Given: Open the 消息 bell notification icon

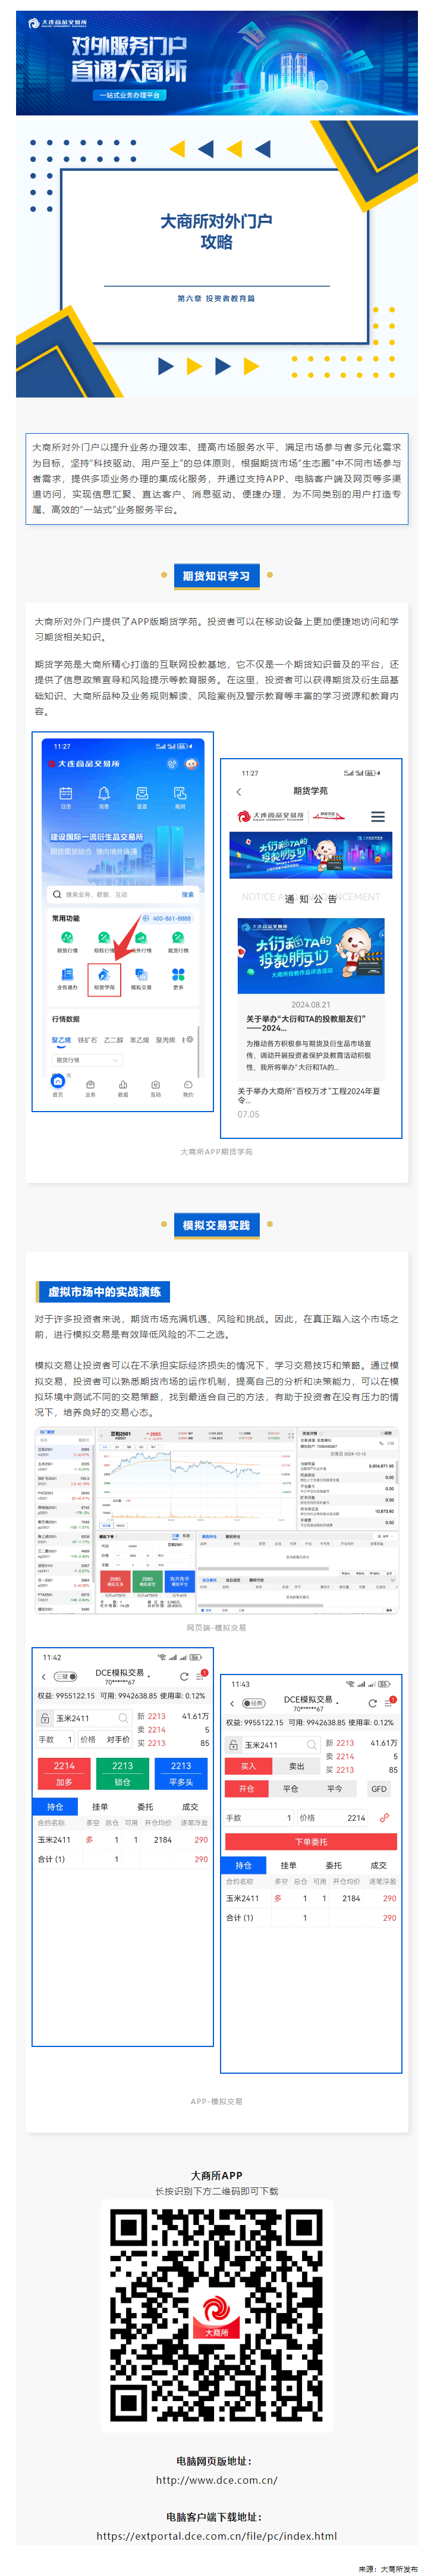Looking at the screenshot, I should pyautogui.click(x=104, y=796).
